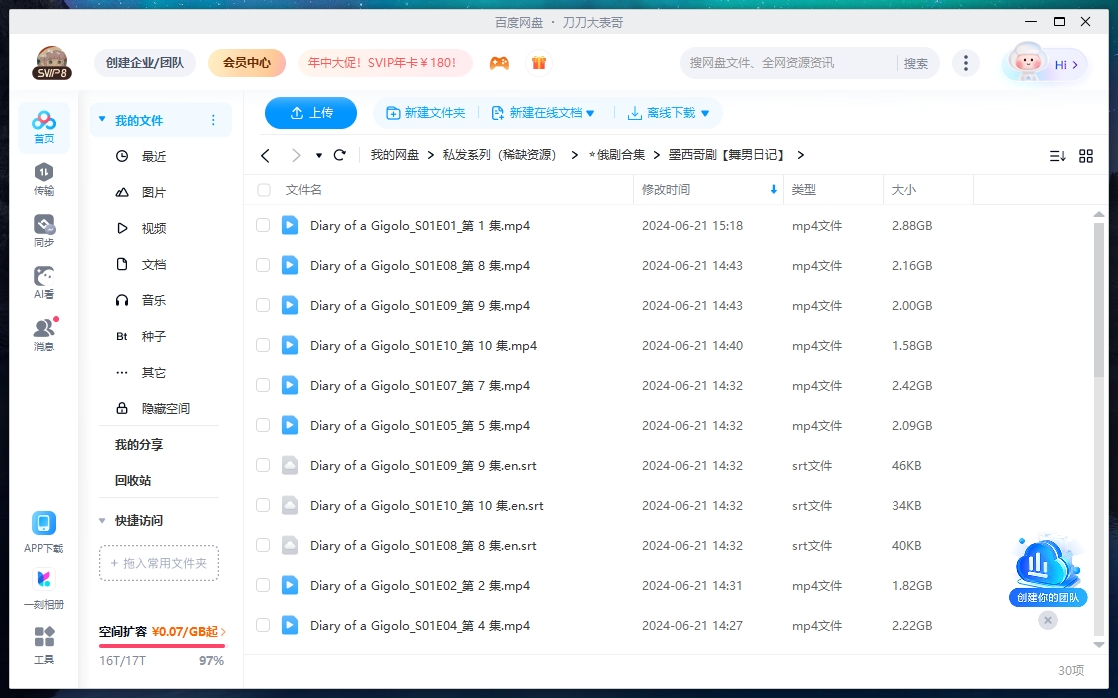Open the 同步 sync panel
Image resolution: width=1118 pixels, height=698 pixels.
pos(43,228)
